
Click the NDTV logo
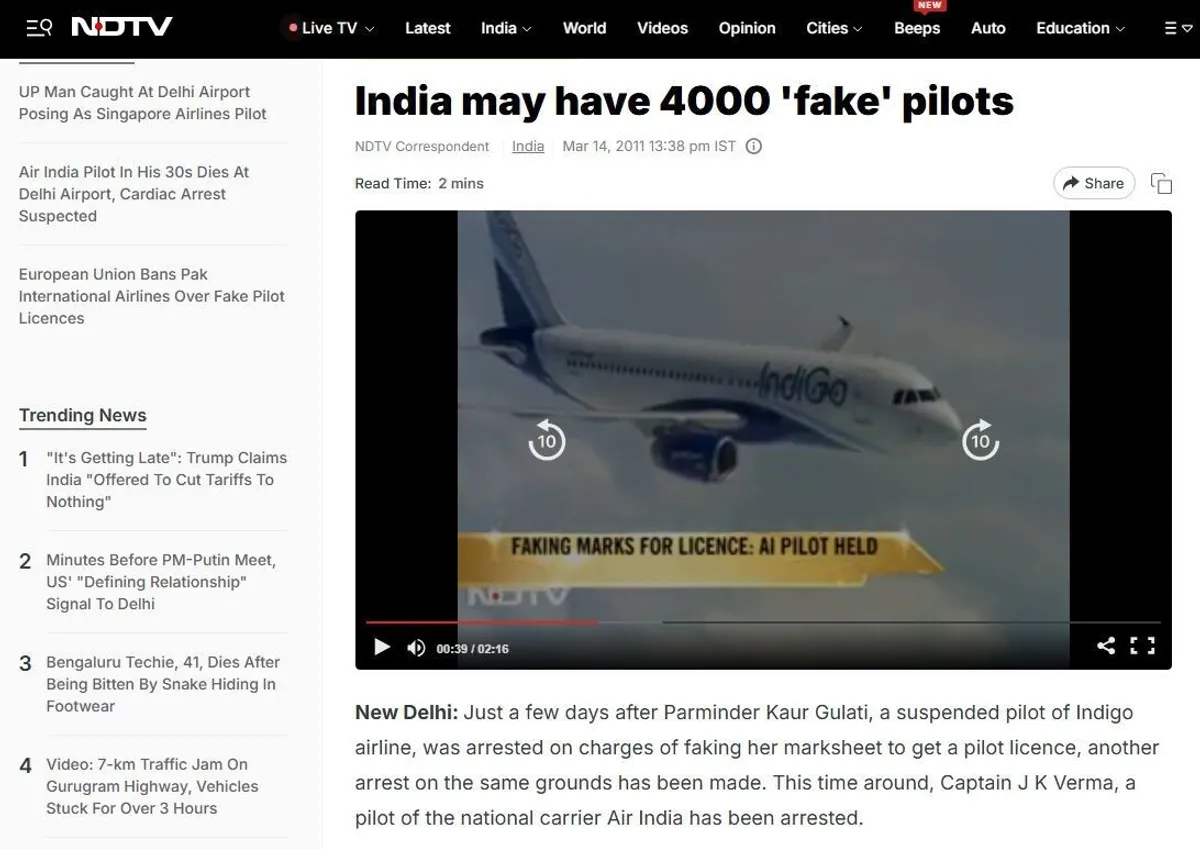point(122,27)
